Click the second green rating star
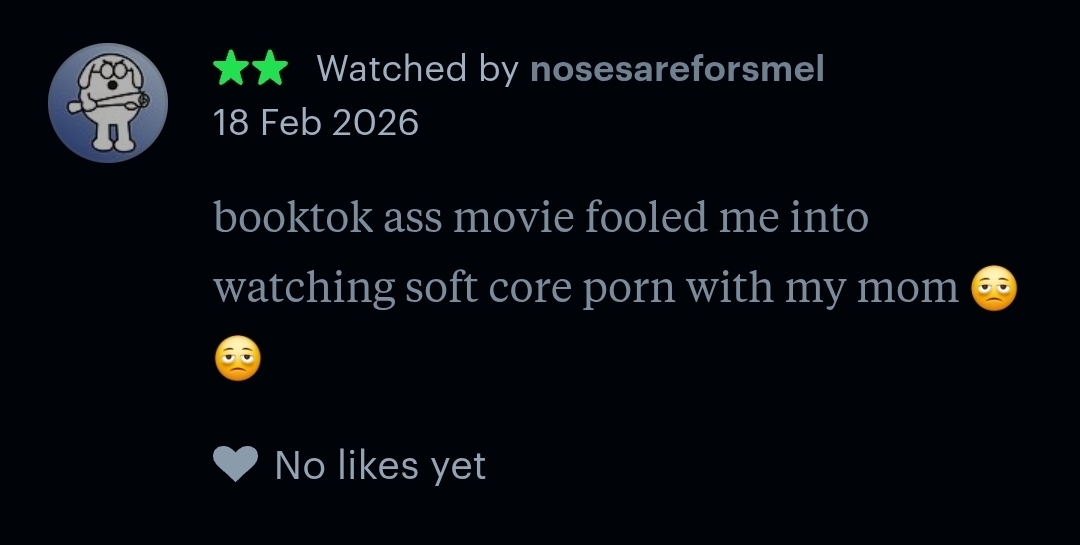 [270, 68]
